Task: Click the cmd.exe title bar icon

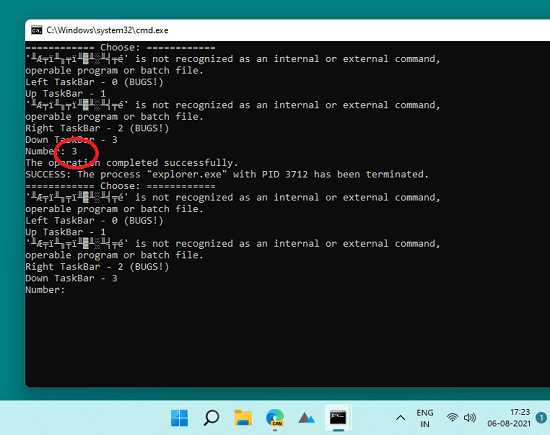Action: [36, 30]
